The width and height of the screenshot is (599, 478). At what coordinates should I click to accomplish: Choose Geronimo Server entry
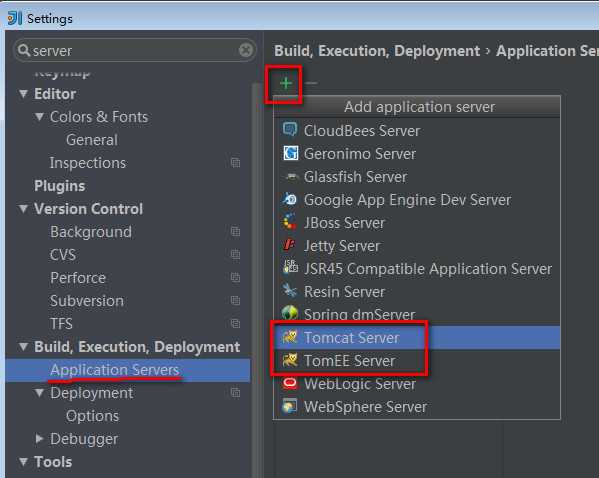point(417,154)
